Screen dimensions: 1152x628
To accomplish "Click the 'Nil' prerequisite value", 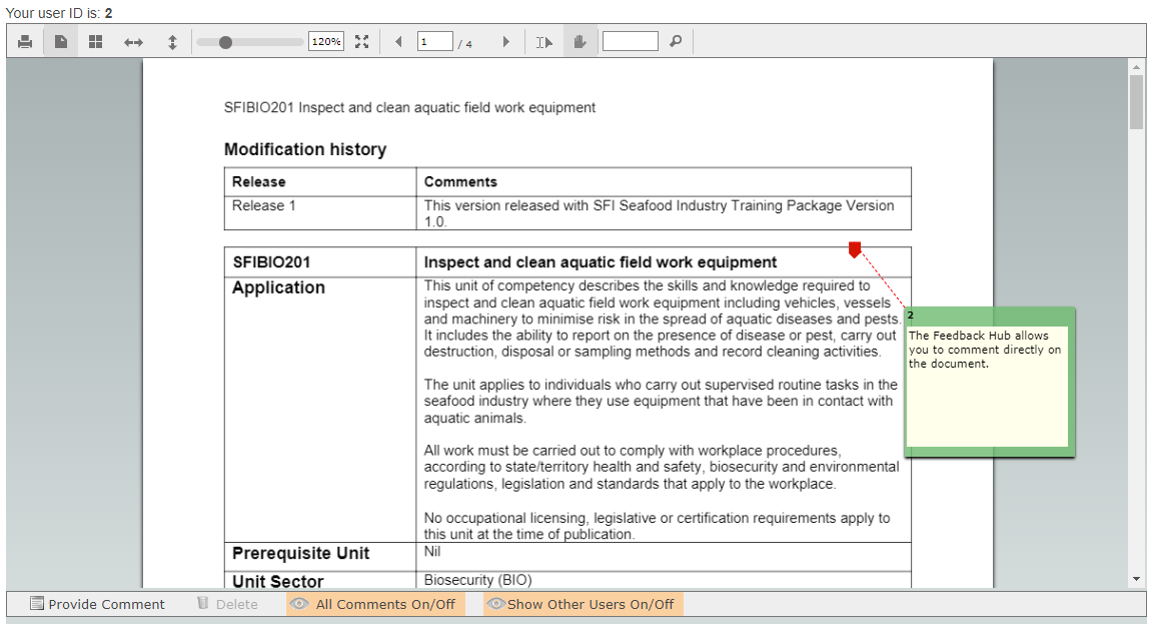I will [x=432, y=552].
